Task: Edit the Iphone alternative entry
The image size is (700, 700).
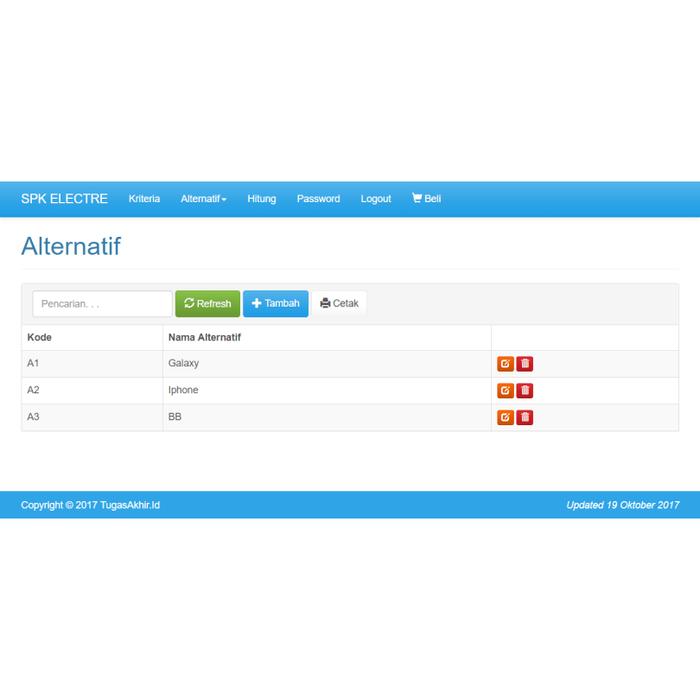Action: coord(505,390)
